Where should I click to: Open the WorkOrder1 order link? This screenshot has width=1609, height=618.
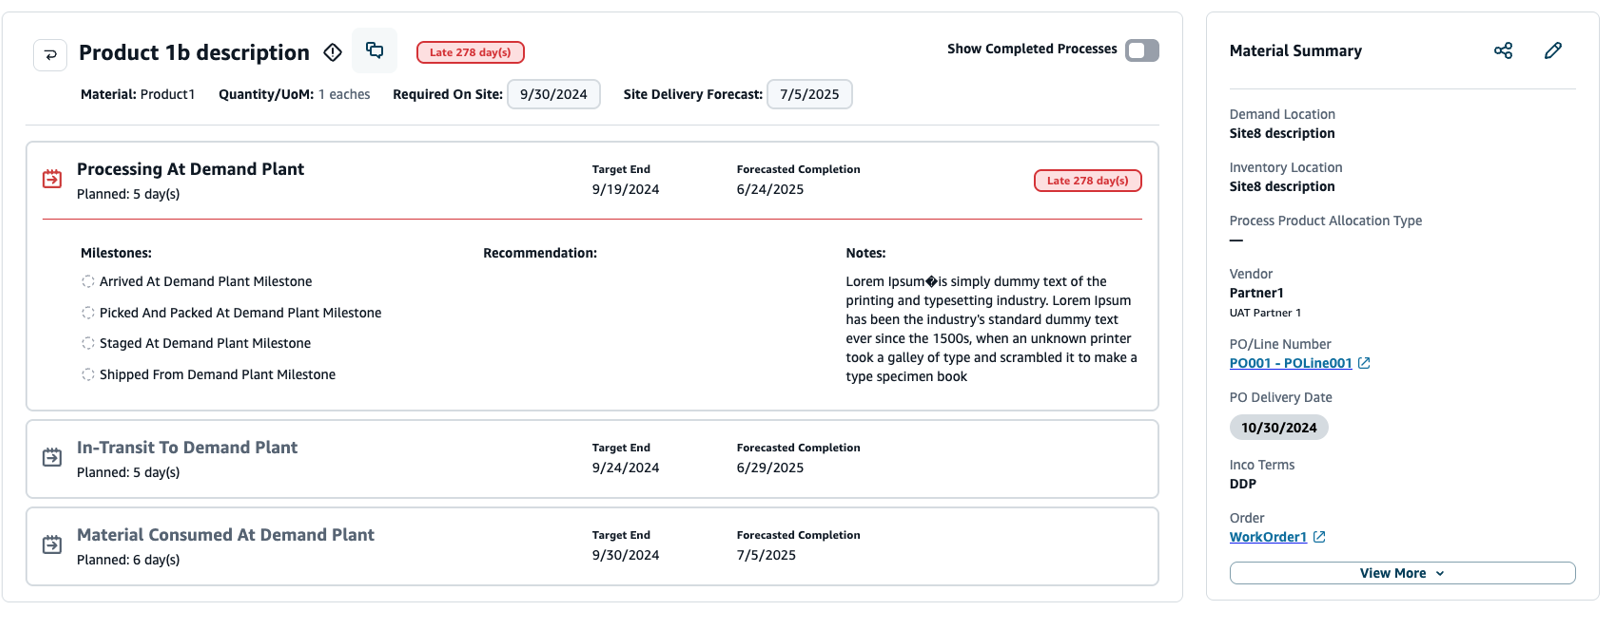(1267, 537)
